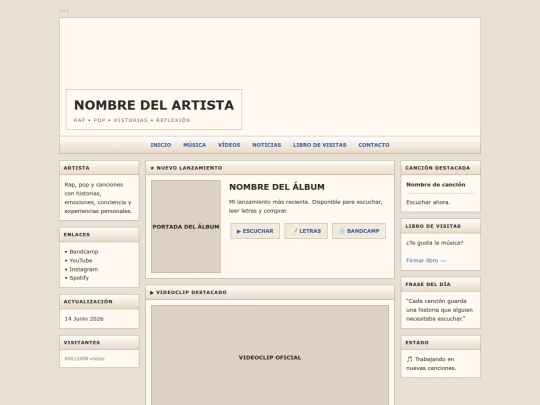540x405 pixels.
Task: Click the Escuchar ahora text
Action: coord(428,202)
